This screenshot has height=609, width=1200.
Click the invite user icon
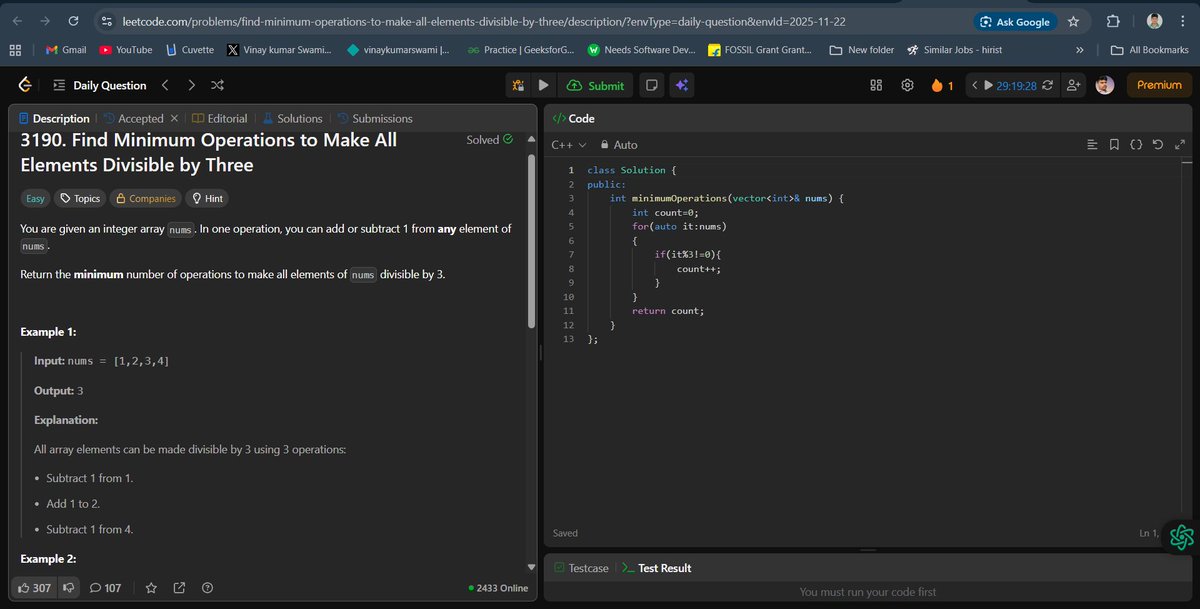pos(1074,86)
